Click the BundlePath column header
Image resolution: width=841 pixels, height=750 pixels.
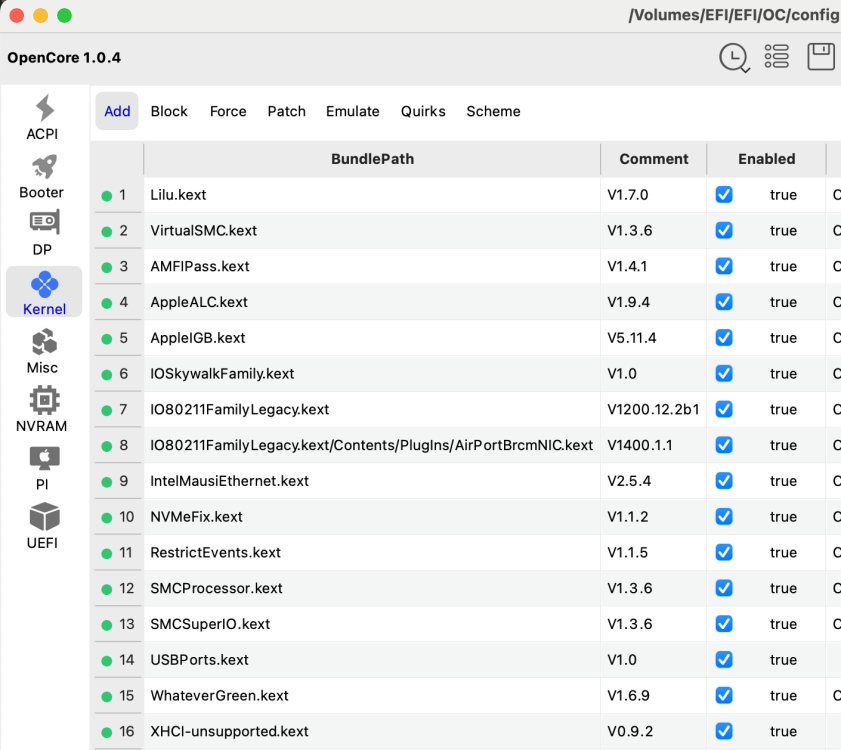coord(372,159)
